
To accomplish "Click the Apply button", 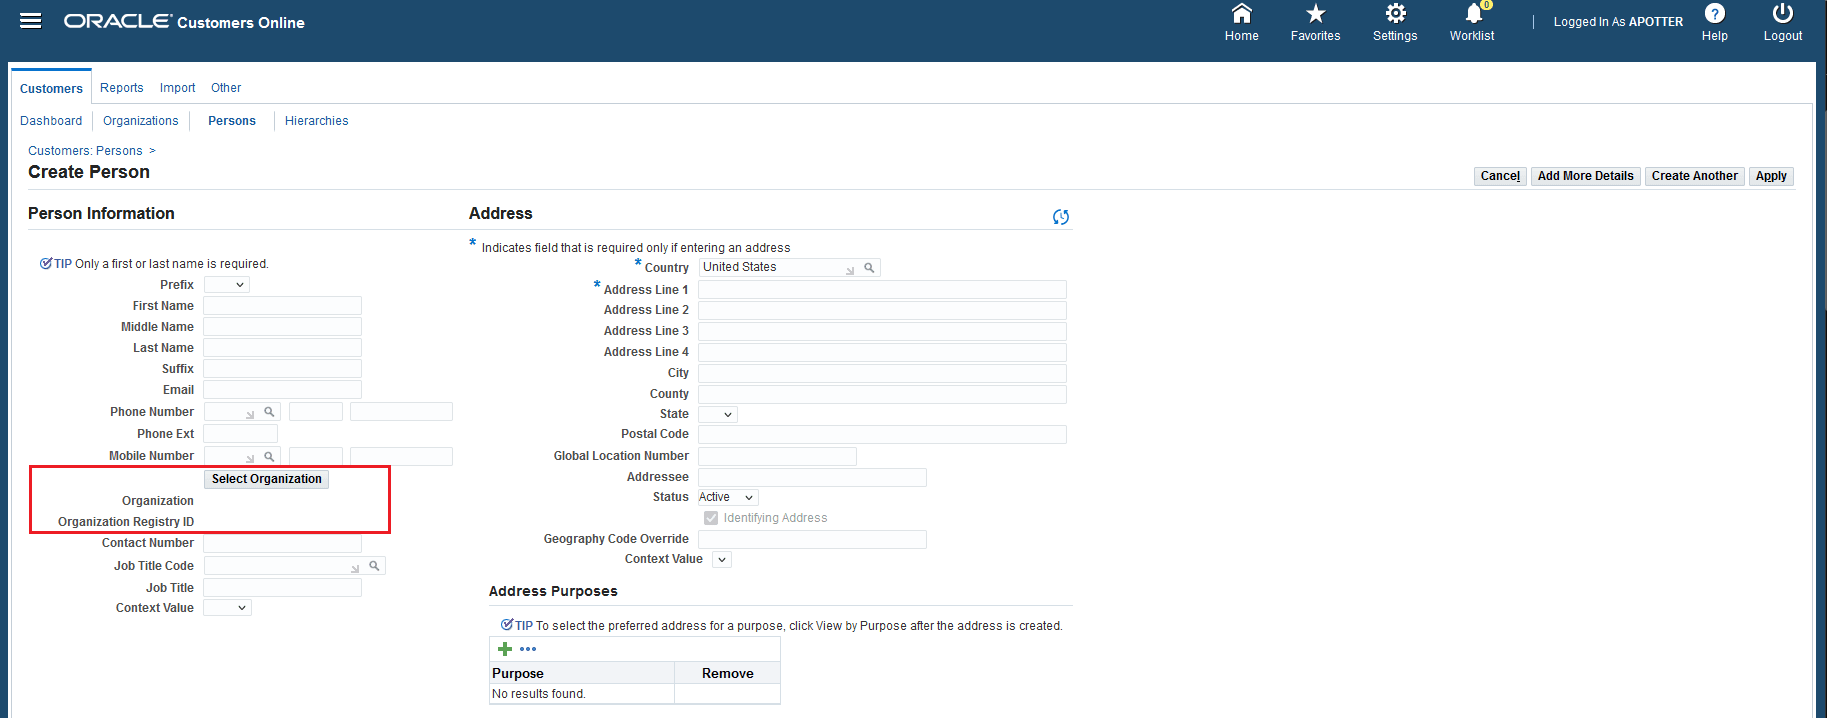I will click(x=1771, y=176).
